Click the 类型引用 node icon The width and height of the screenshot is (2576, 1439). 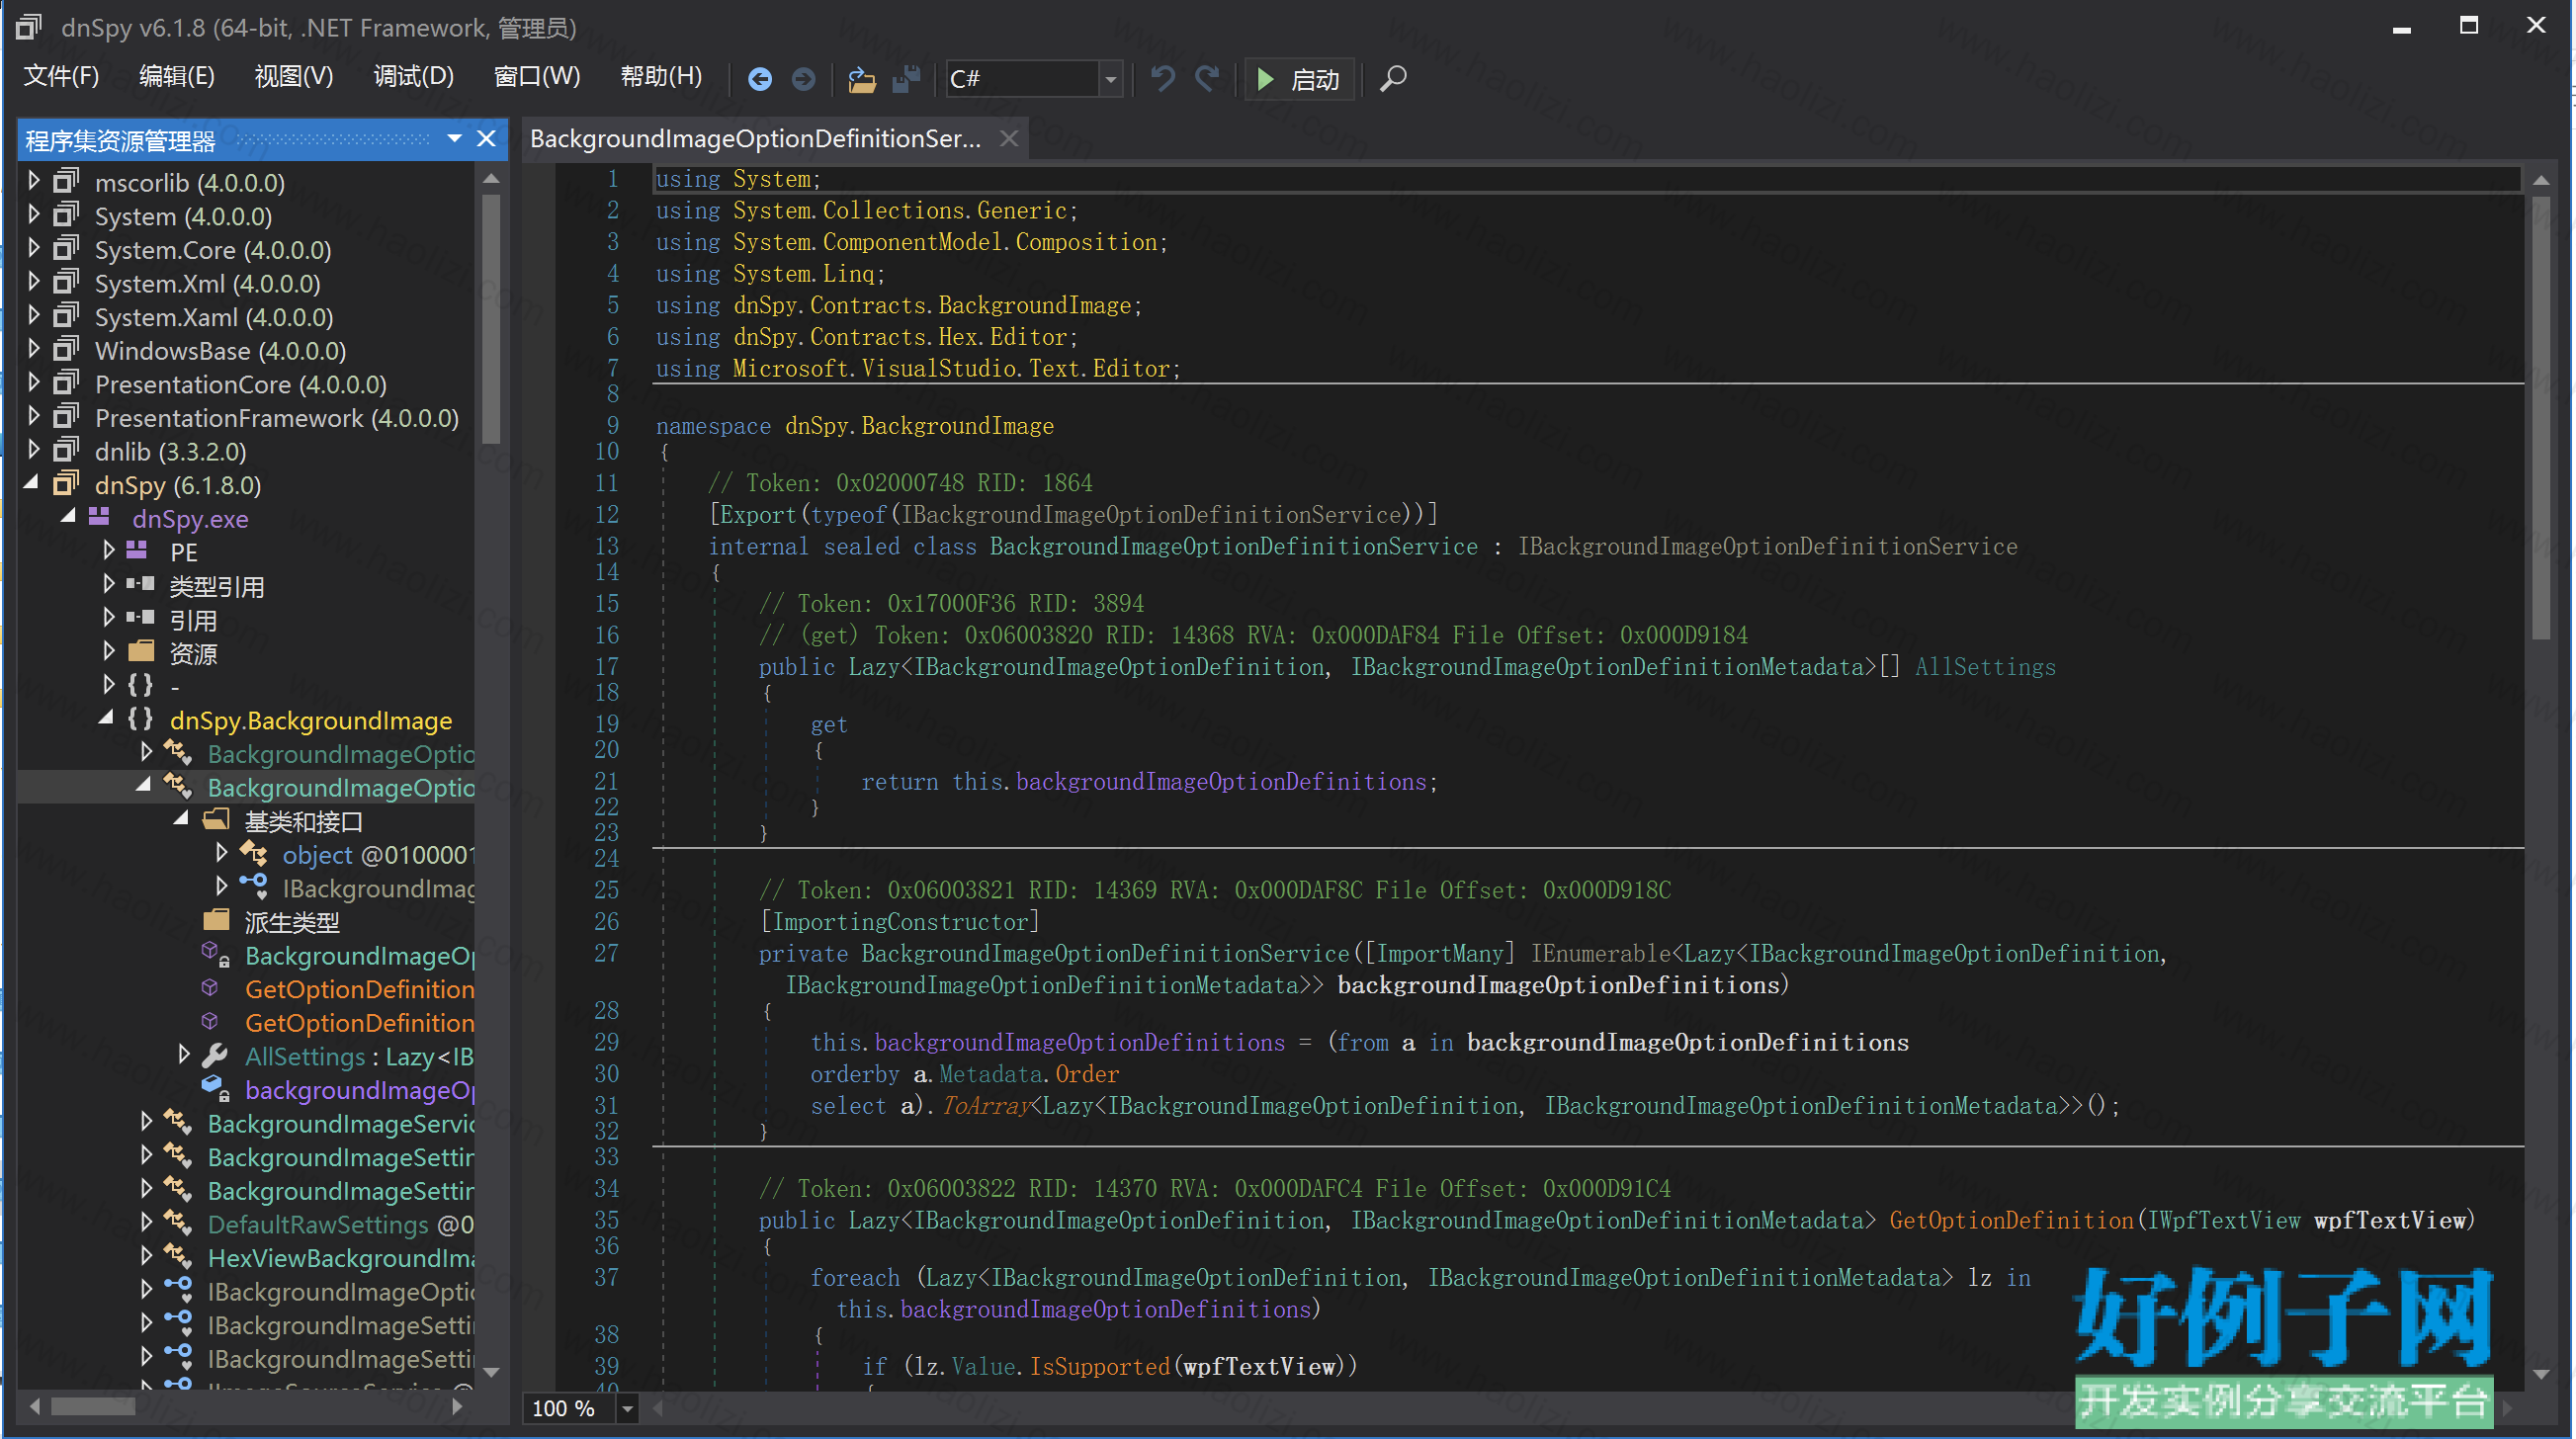pos(141,584)
